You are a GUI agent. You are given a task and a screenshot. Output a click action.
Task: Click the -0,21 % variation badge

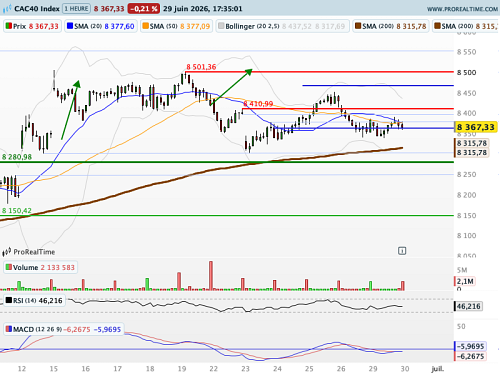tap(144, 9)
